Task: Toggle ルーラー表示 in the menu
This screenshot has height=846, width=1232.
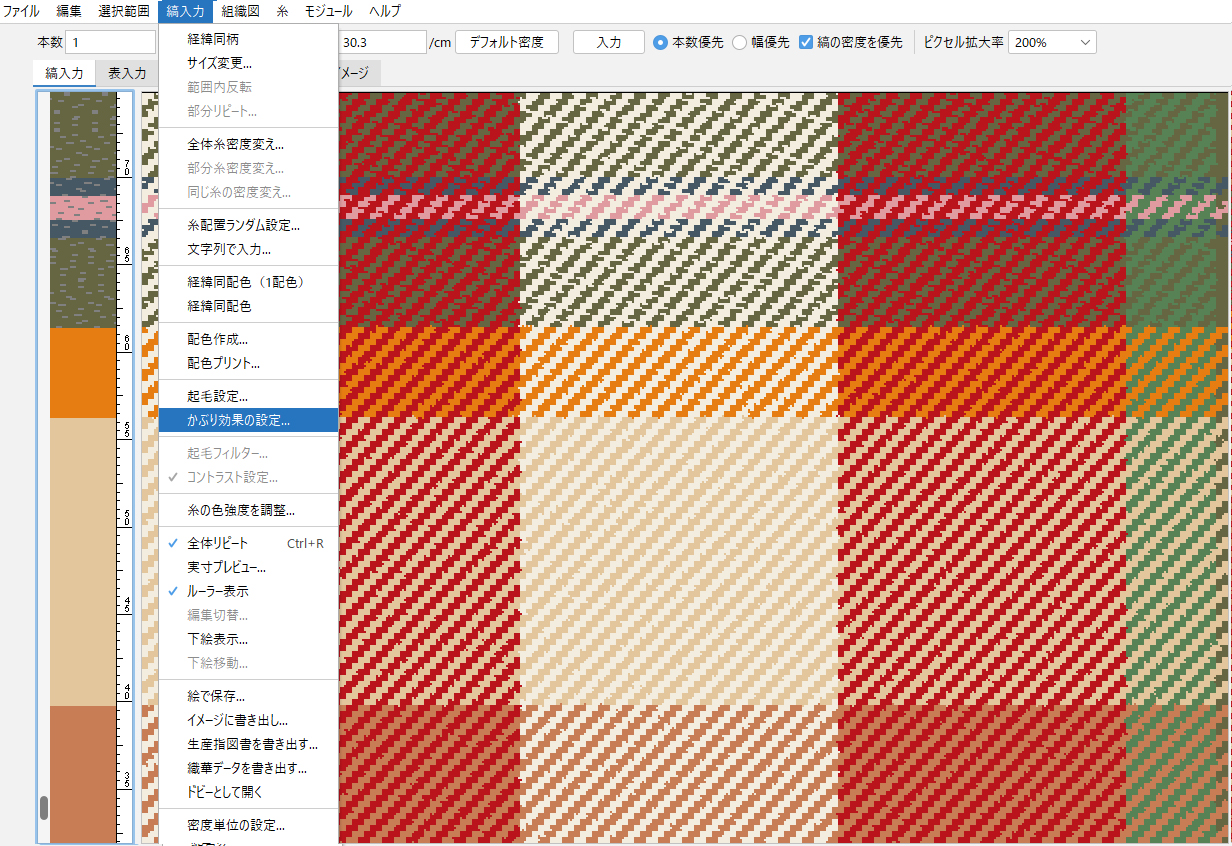Action: click(x=217, y=591)
